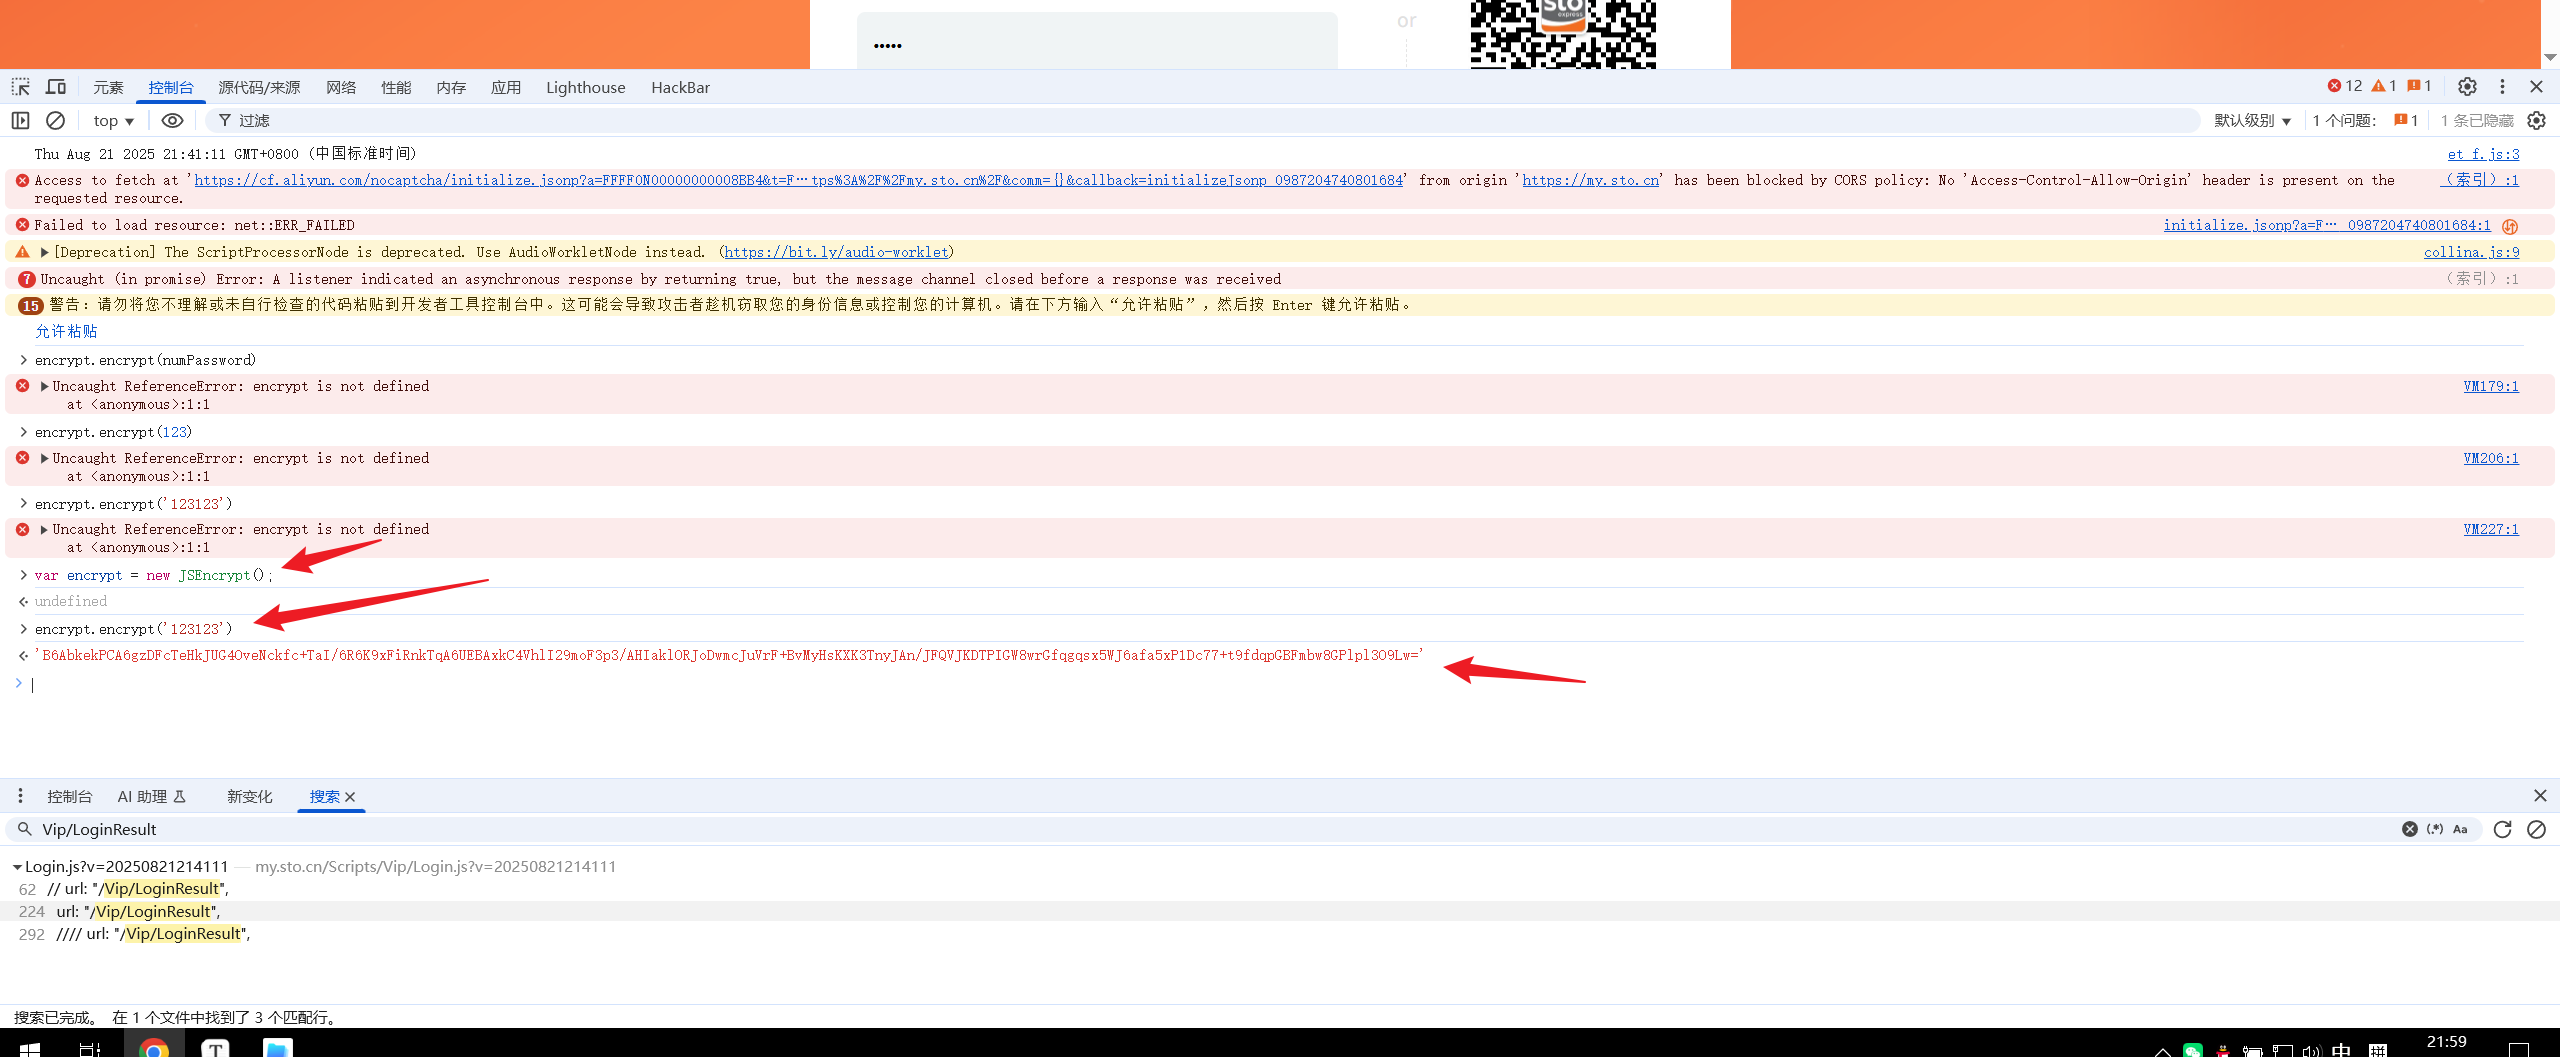Viewport: 2560px width, 1057px height.
Task: Clear the search results
Action: click(2536, 829)
